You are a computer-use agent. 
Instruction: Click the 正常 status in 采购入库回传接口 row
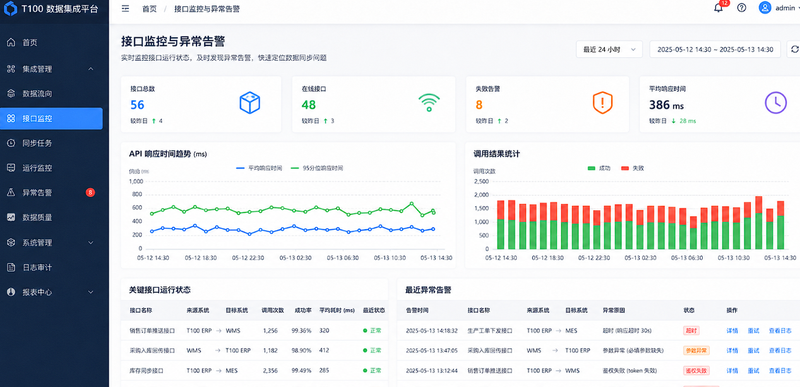(x=372, y=350)
